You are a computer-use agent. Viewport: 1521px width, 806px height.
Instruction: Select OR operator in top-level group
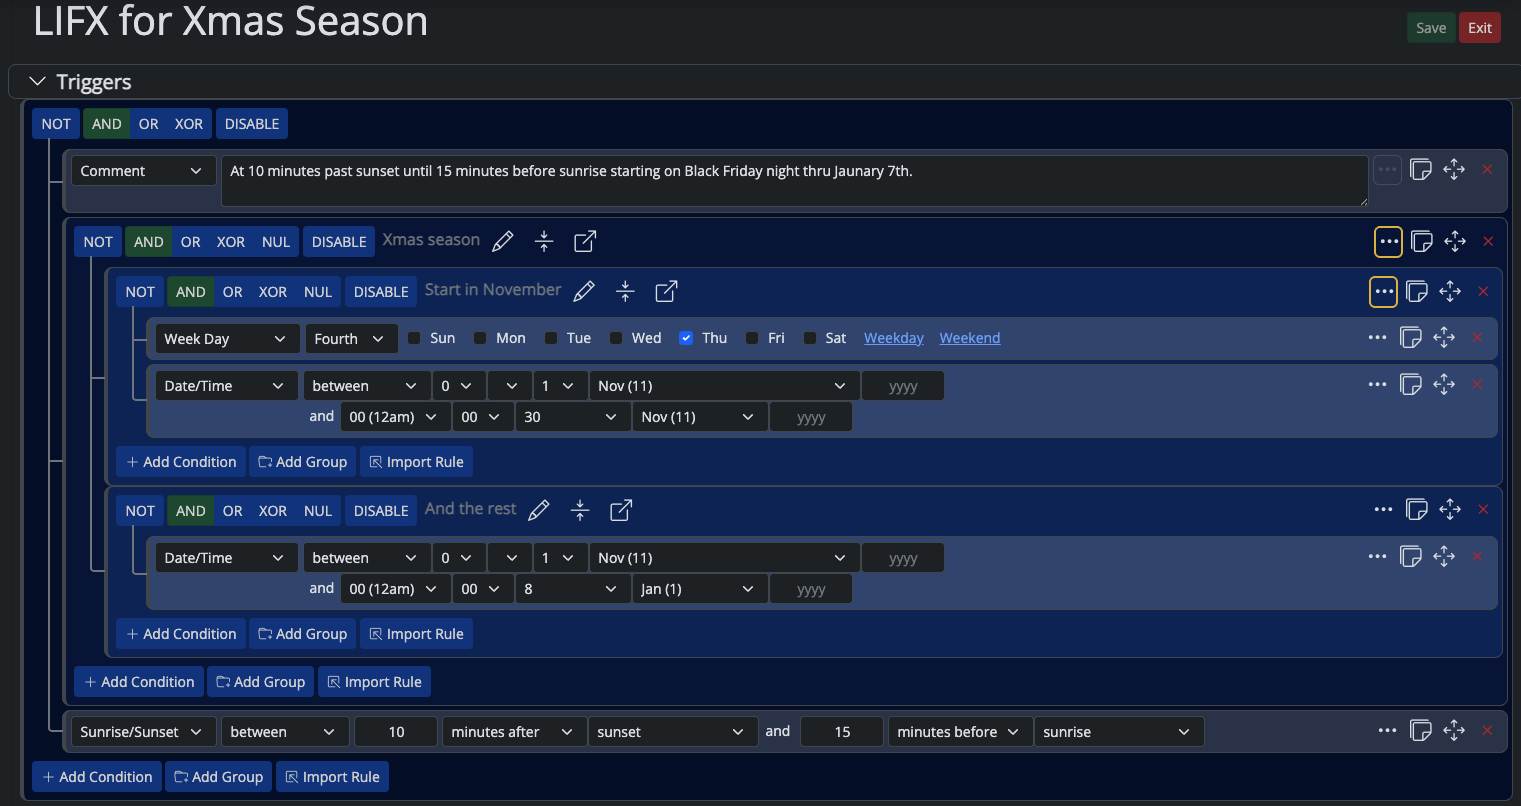(148, 124)
